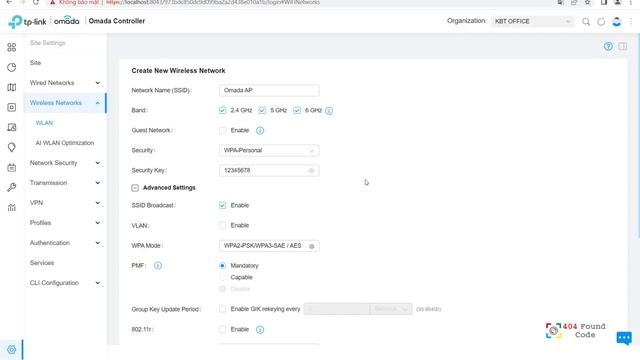Open the Reports chart icon in sidebar
This screenshot has width=640, height=360.
pyautogui.click(x=11, y=207)
